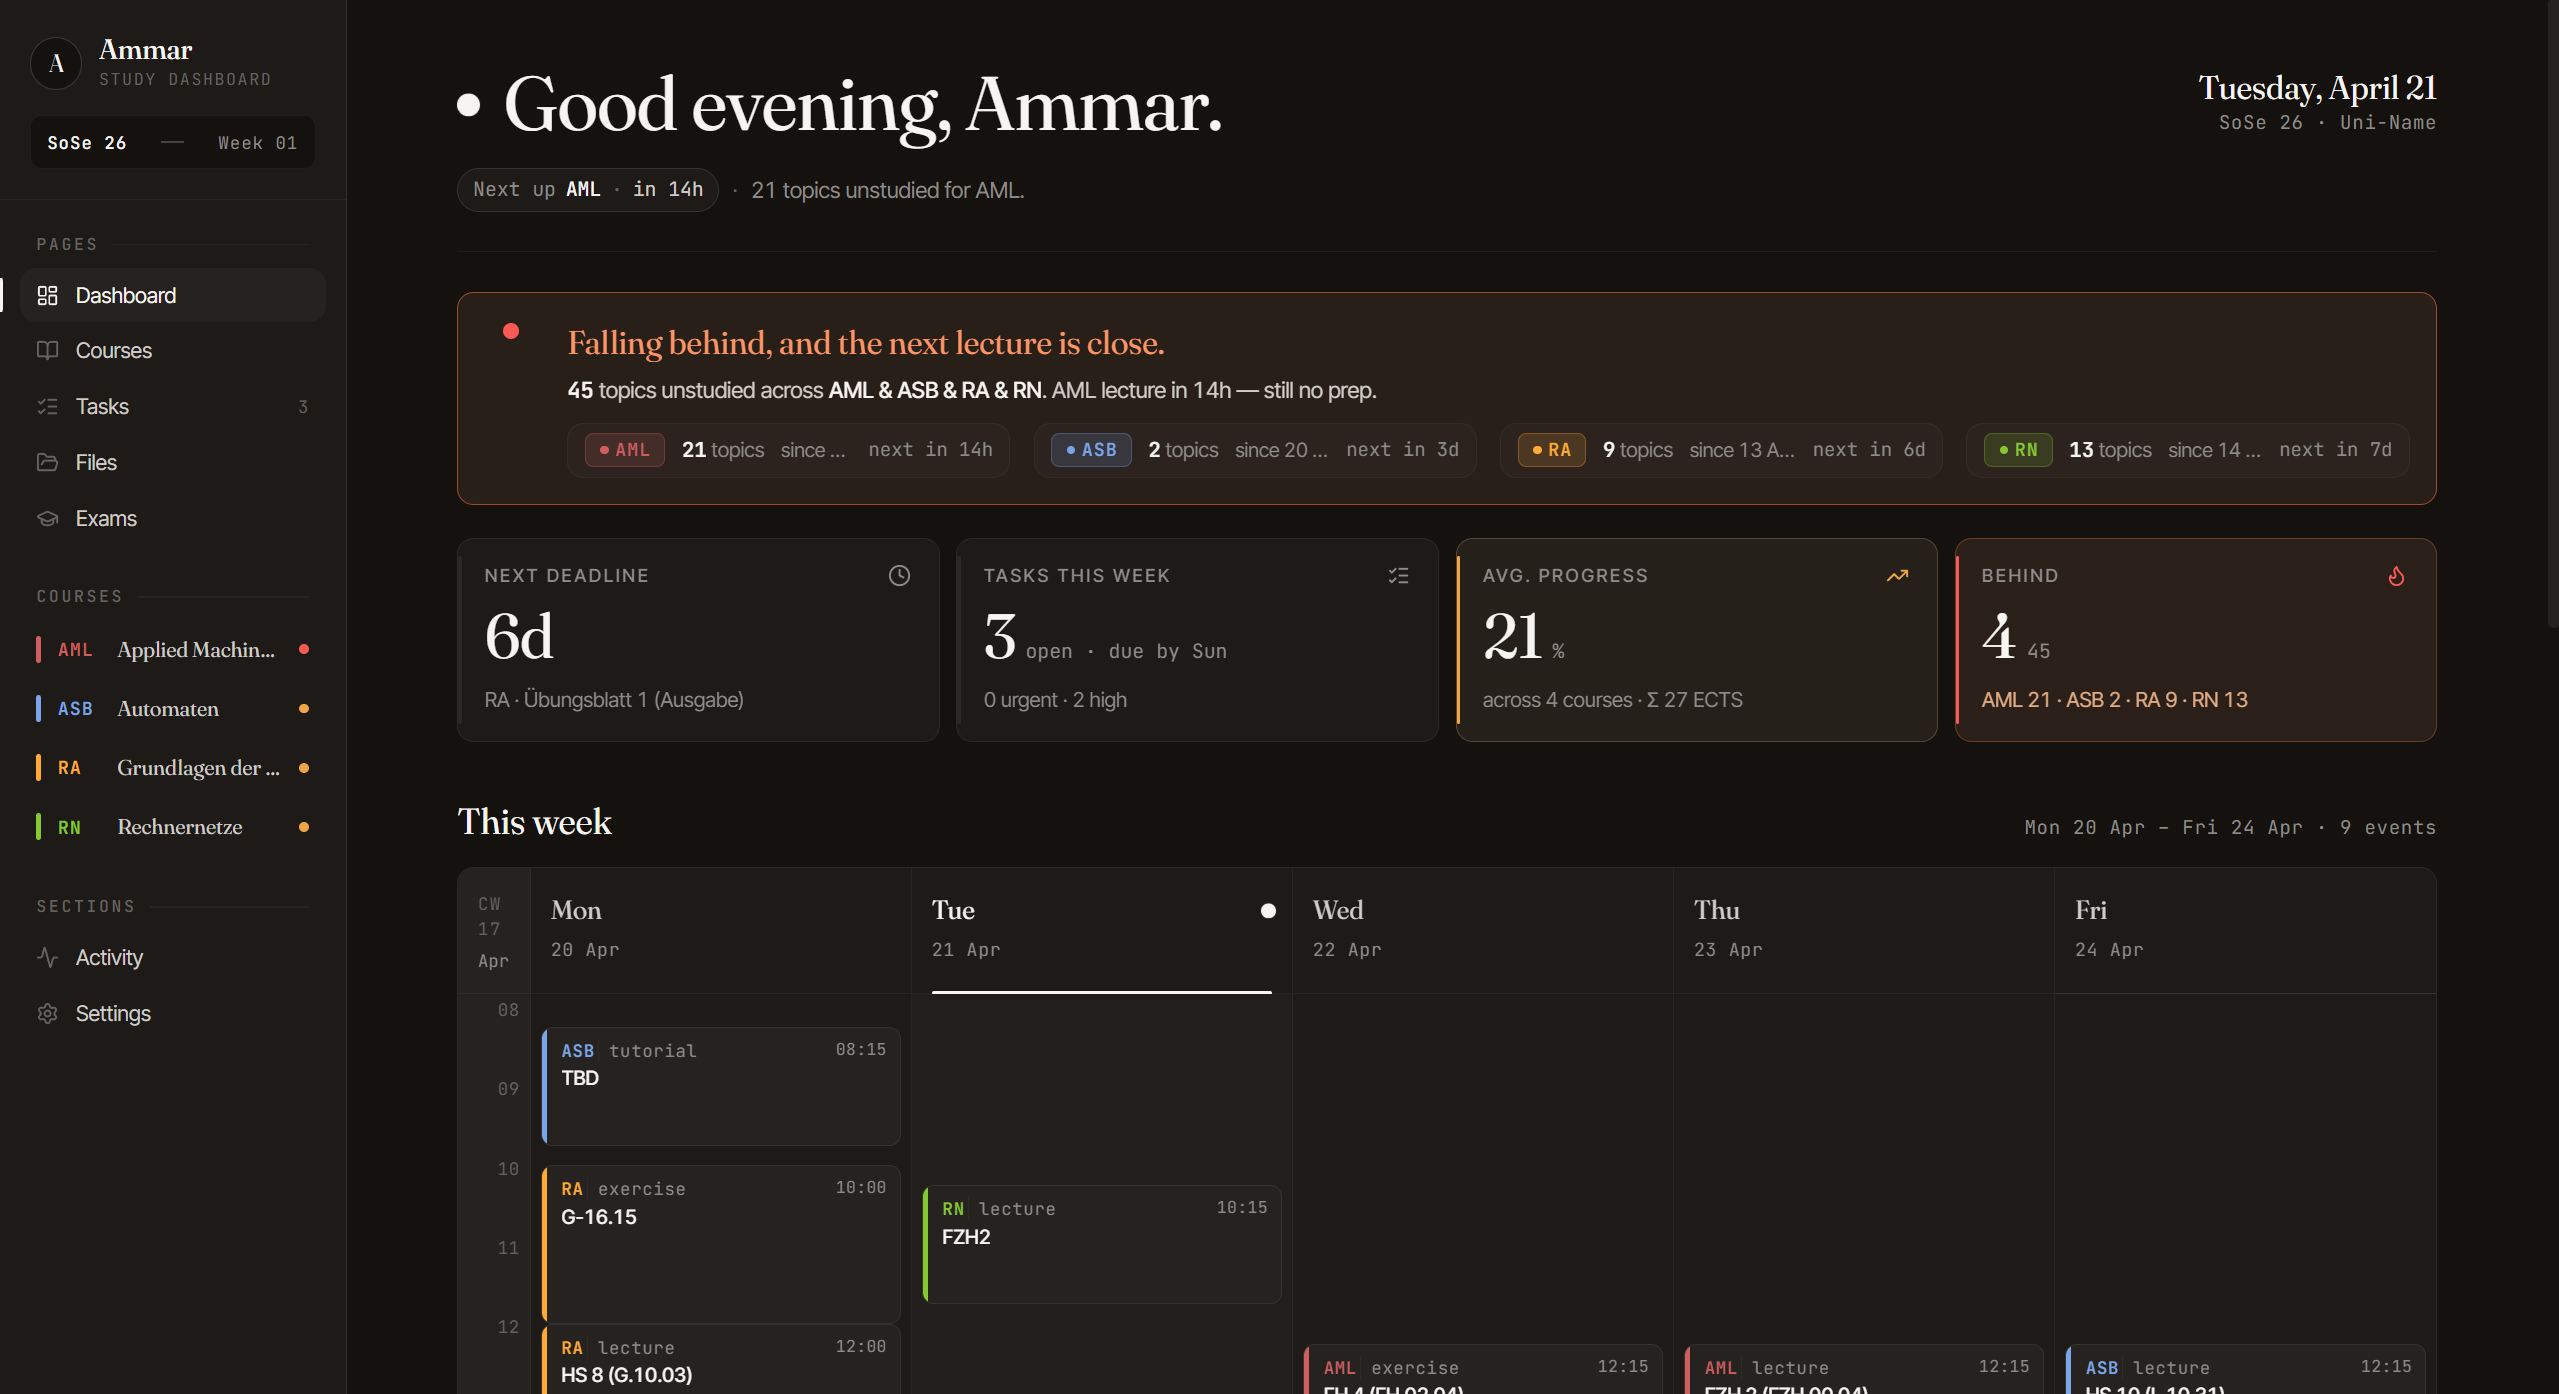
Task: Click the Next up AML pill
Action: coord(587,190)
